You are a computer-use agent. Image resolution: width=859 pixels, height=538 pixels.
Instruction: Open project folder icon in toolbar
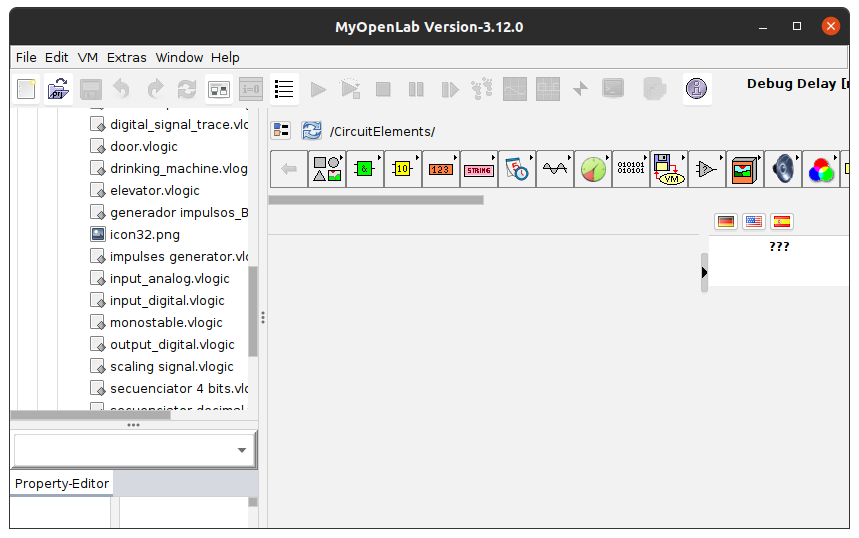(x=58, y=89)
